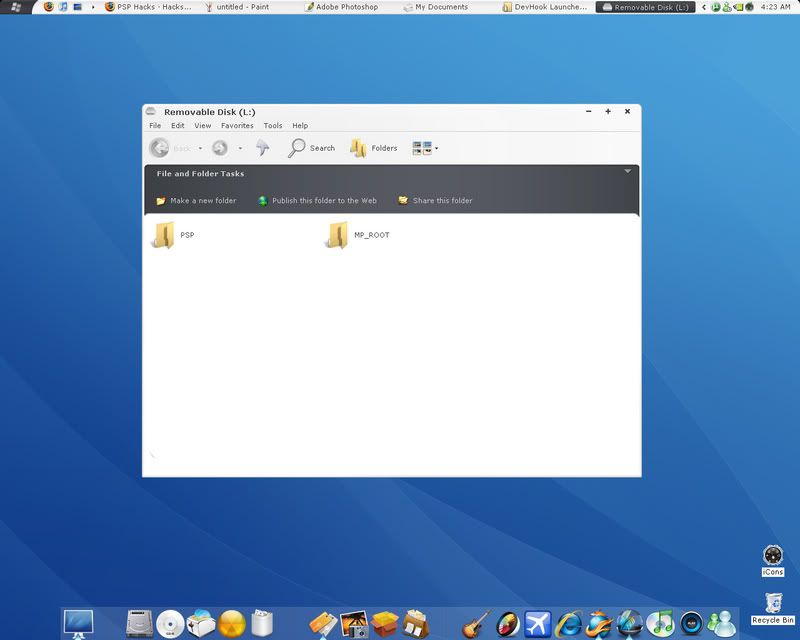
Task: Open the guitar icon in dock
Action: pyautogui.click(x=477, y=624)
